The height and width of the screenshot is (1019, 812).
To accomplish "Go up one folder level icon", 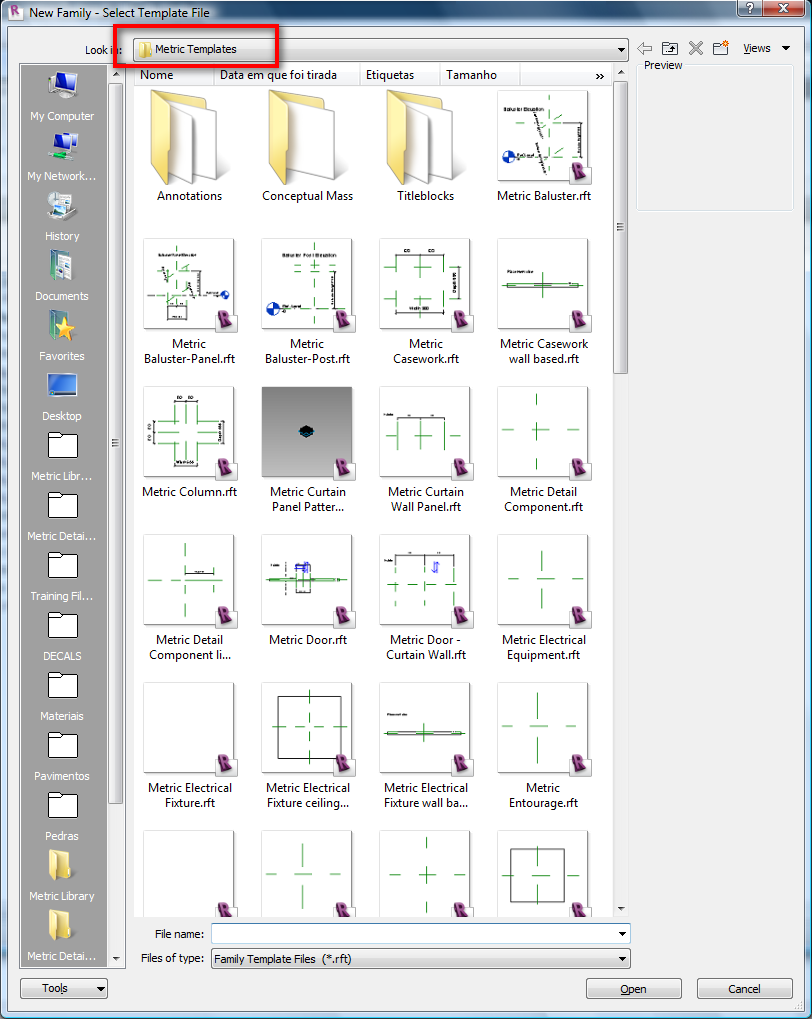I will 670,49.
